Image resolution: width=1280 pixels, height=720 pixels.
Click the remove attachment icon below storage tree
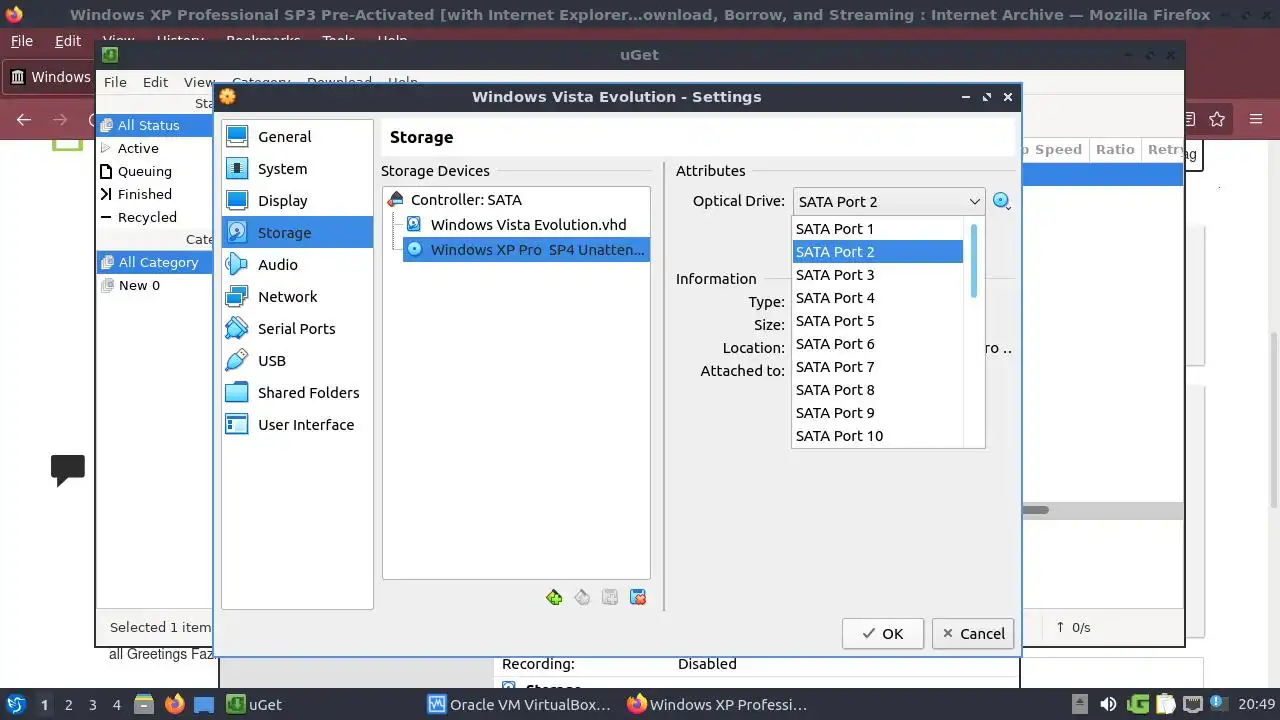(638, 597)
